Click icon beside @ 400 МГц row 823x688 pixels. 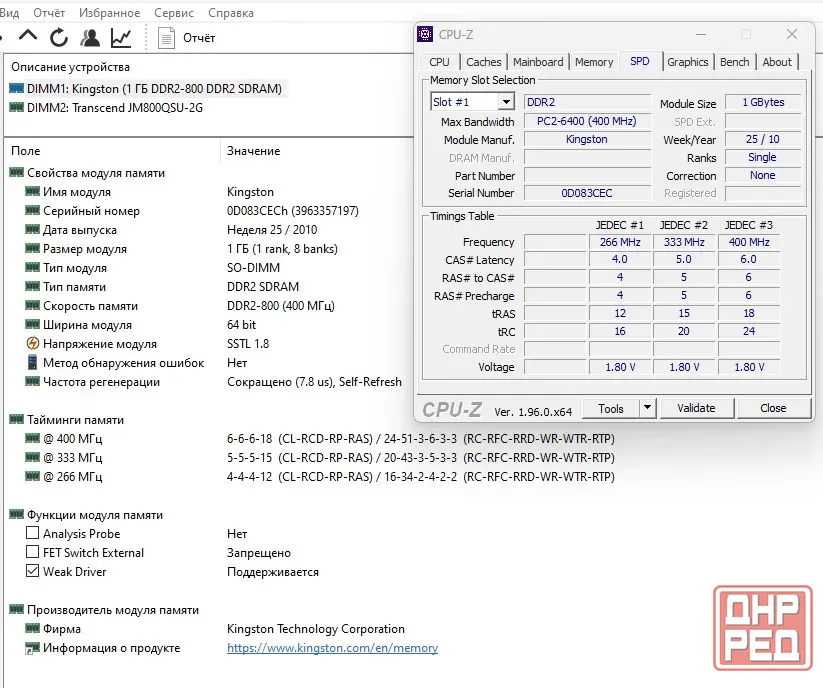pyautogui.click(x=33, y=438)
